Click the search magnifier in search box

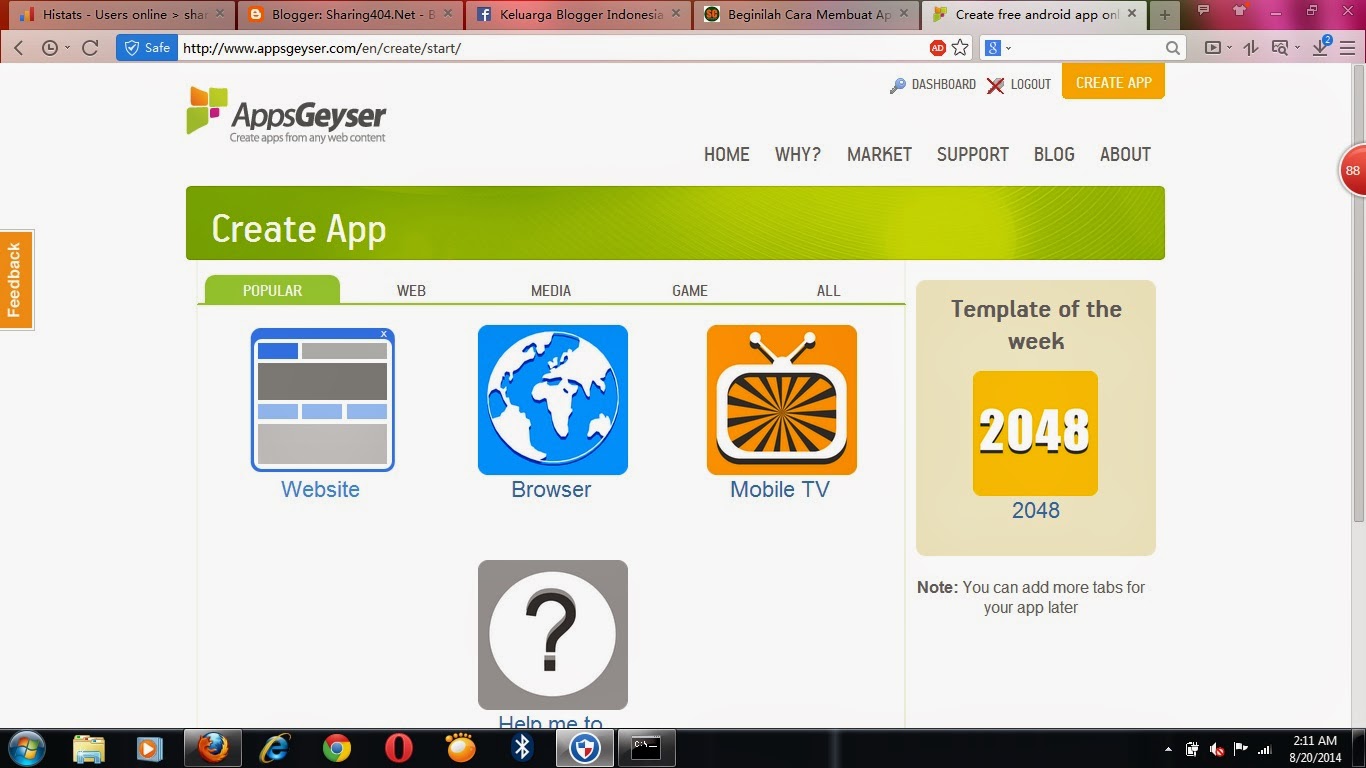coord(1173,48)
